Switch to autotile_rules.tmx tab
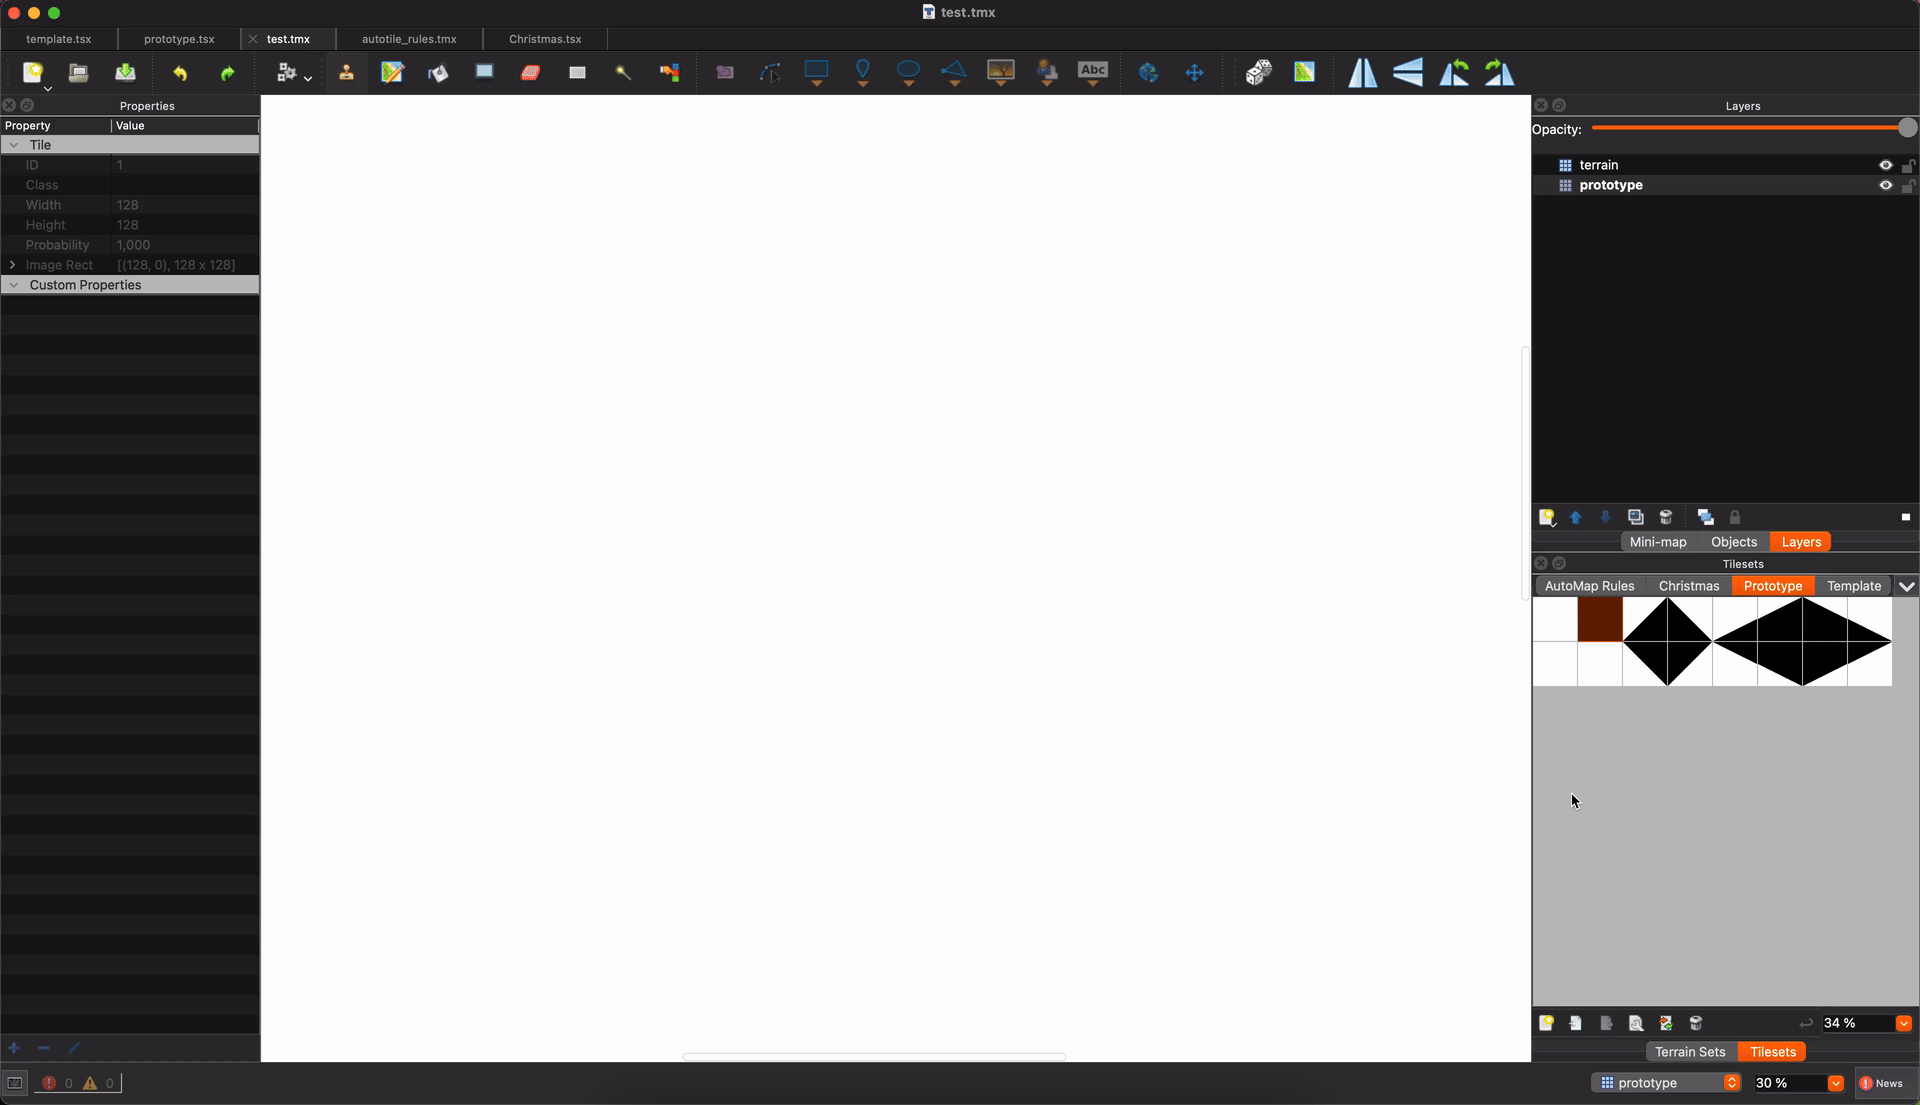Screen dimensions: 1920x1105 (409, 39)
